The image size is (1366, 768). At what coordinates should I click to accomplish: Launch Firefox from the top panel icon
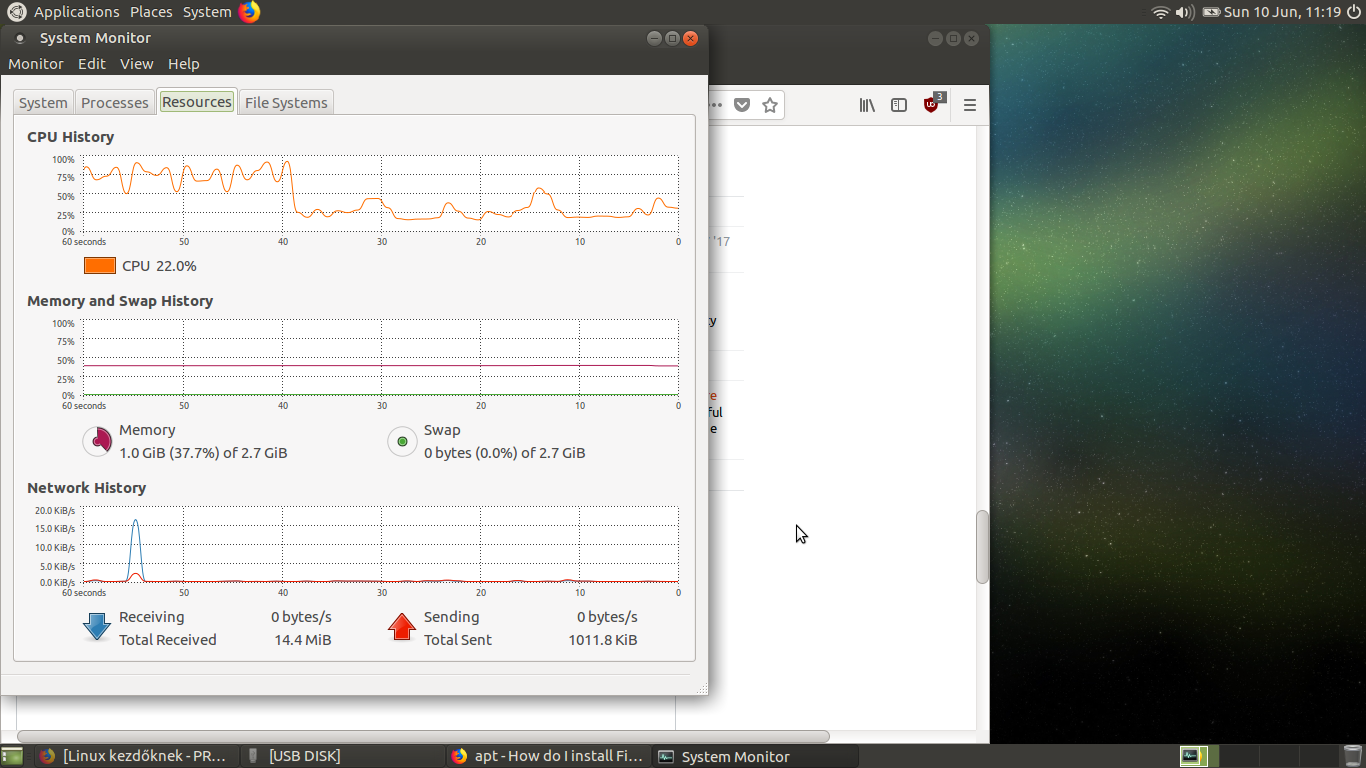pos(249,12)
